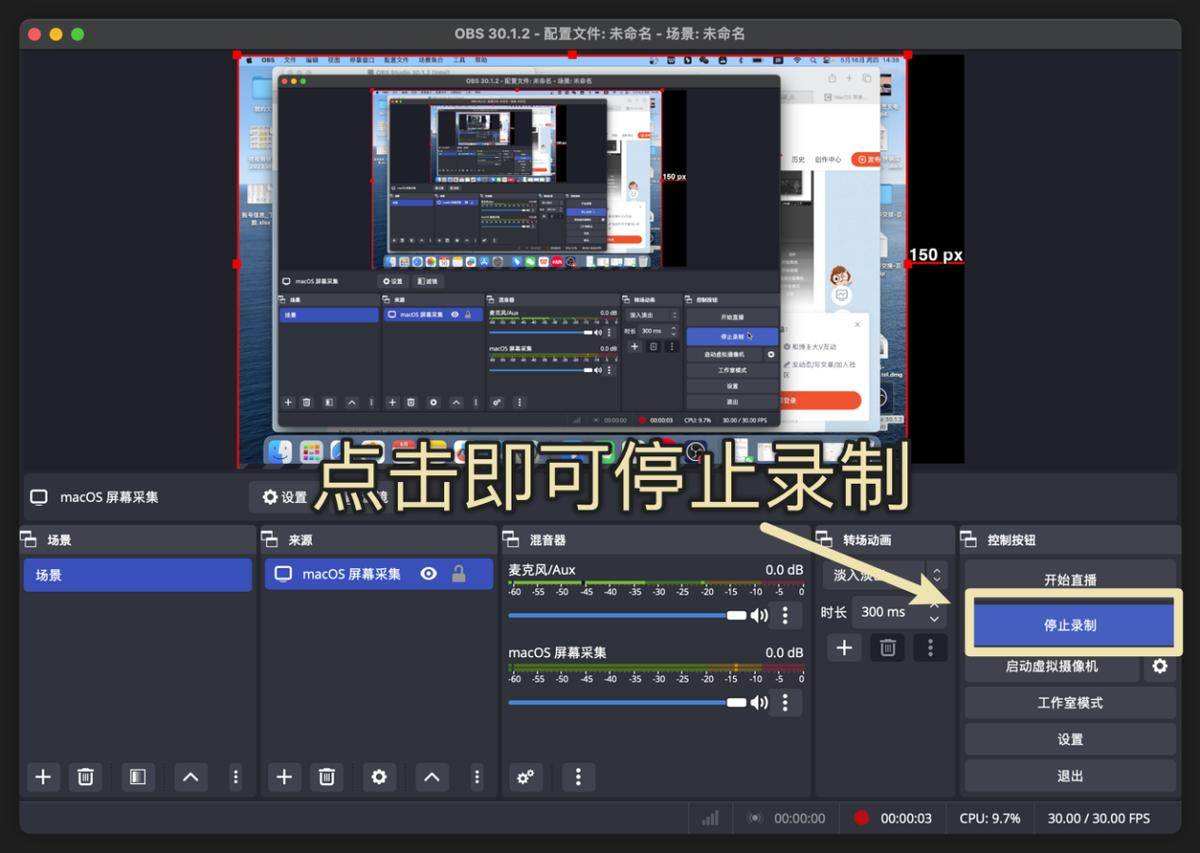Open the Mixer options menu
The height and width of the screenshot is (853, 1200).
point(578,777)
